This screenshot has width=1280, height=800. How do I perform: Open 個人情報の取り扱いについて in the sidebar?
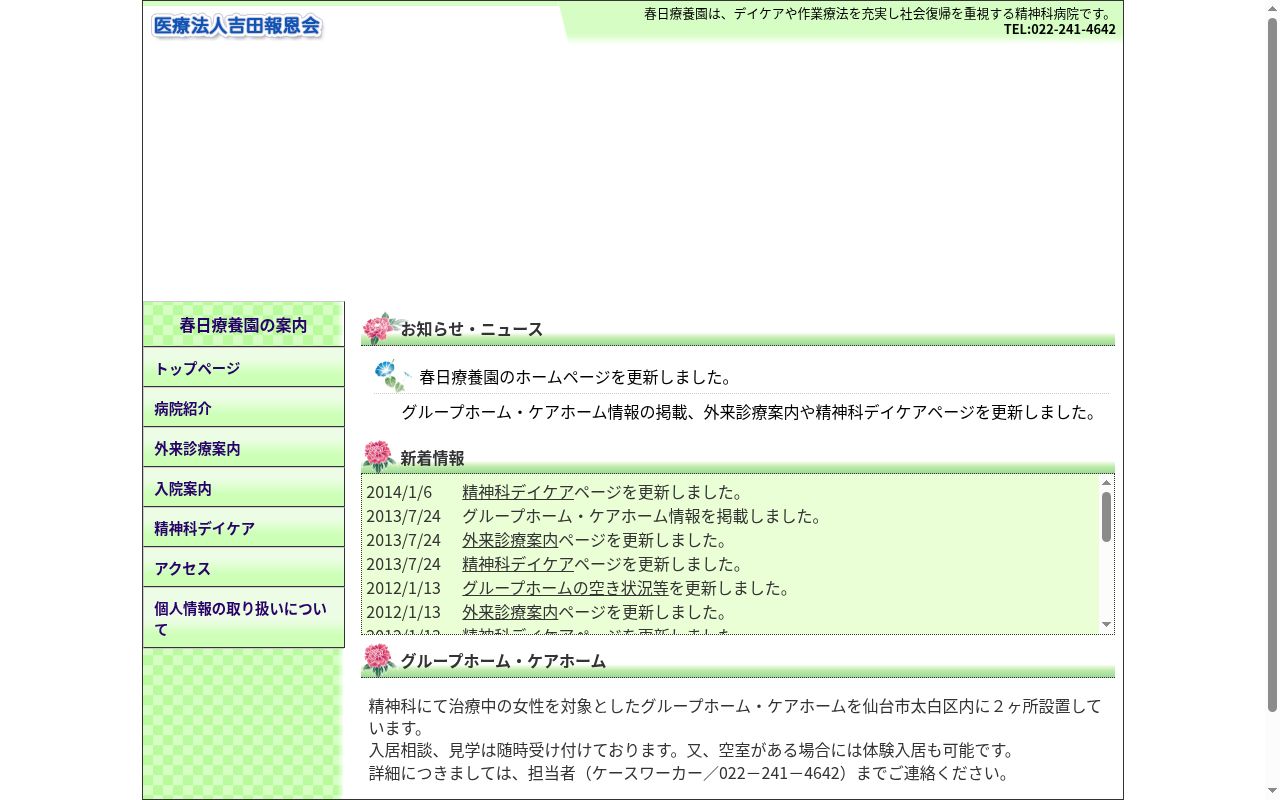[x=243, y=617]
